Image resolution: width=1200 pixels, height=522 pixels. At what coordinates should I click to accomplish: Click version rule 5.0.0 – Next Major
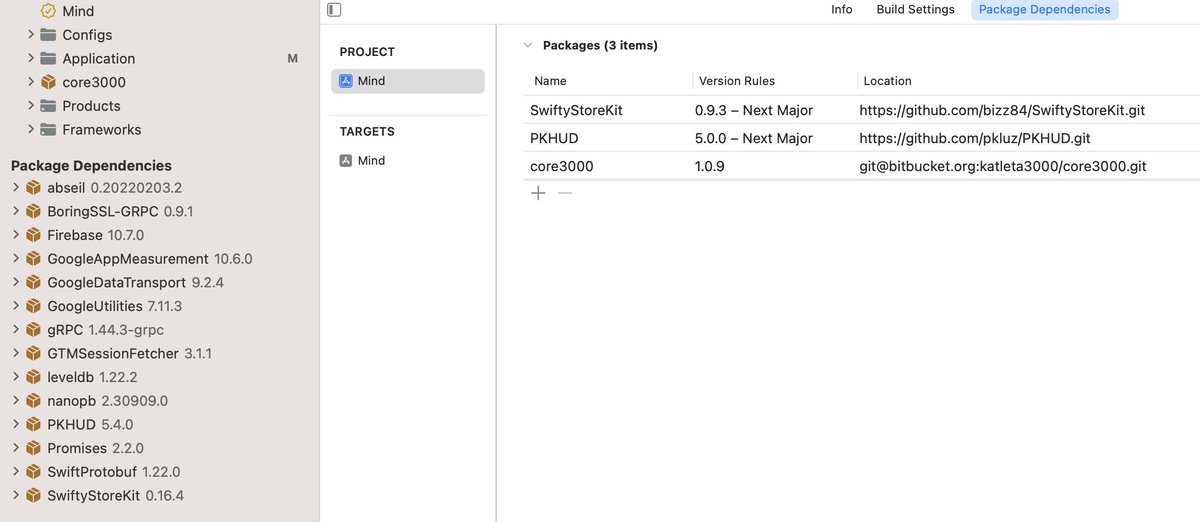(754, 138)
